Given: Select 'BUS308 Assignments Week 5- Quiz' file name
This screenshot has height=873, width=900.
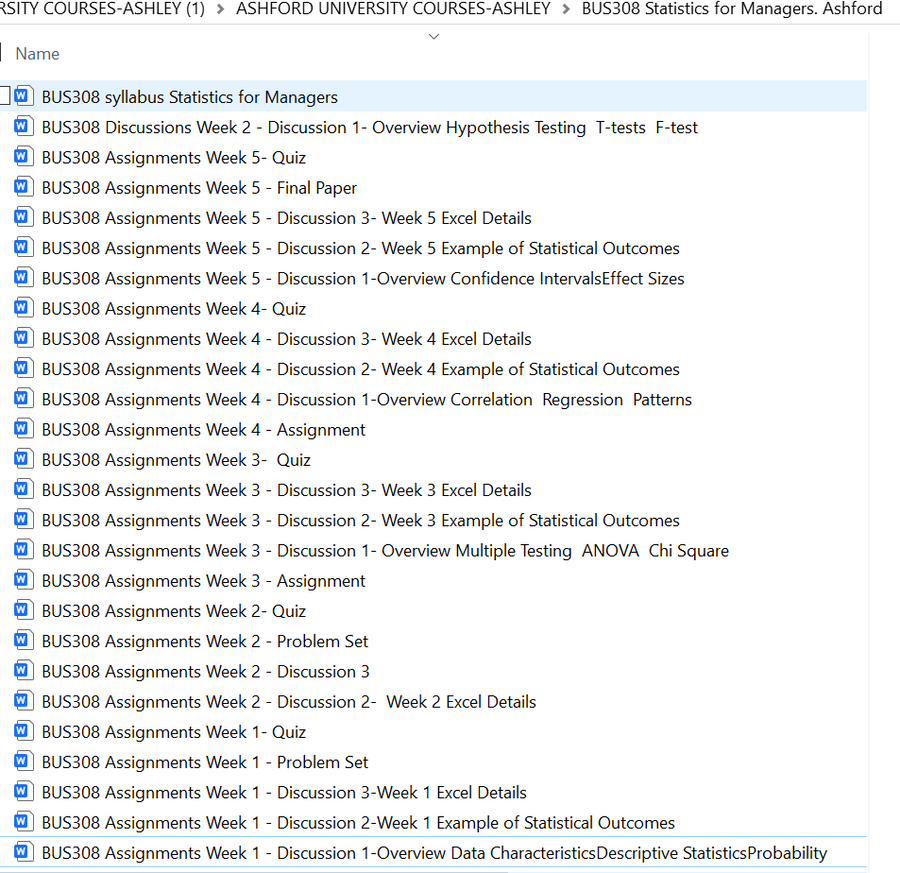Looking at the screenshot, I should (173, 158).
